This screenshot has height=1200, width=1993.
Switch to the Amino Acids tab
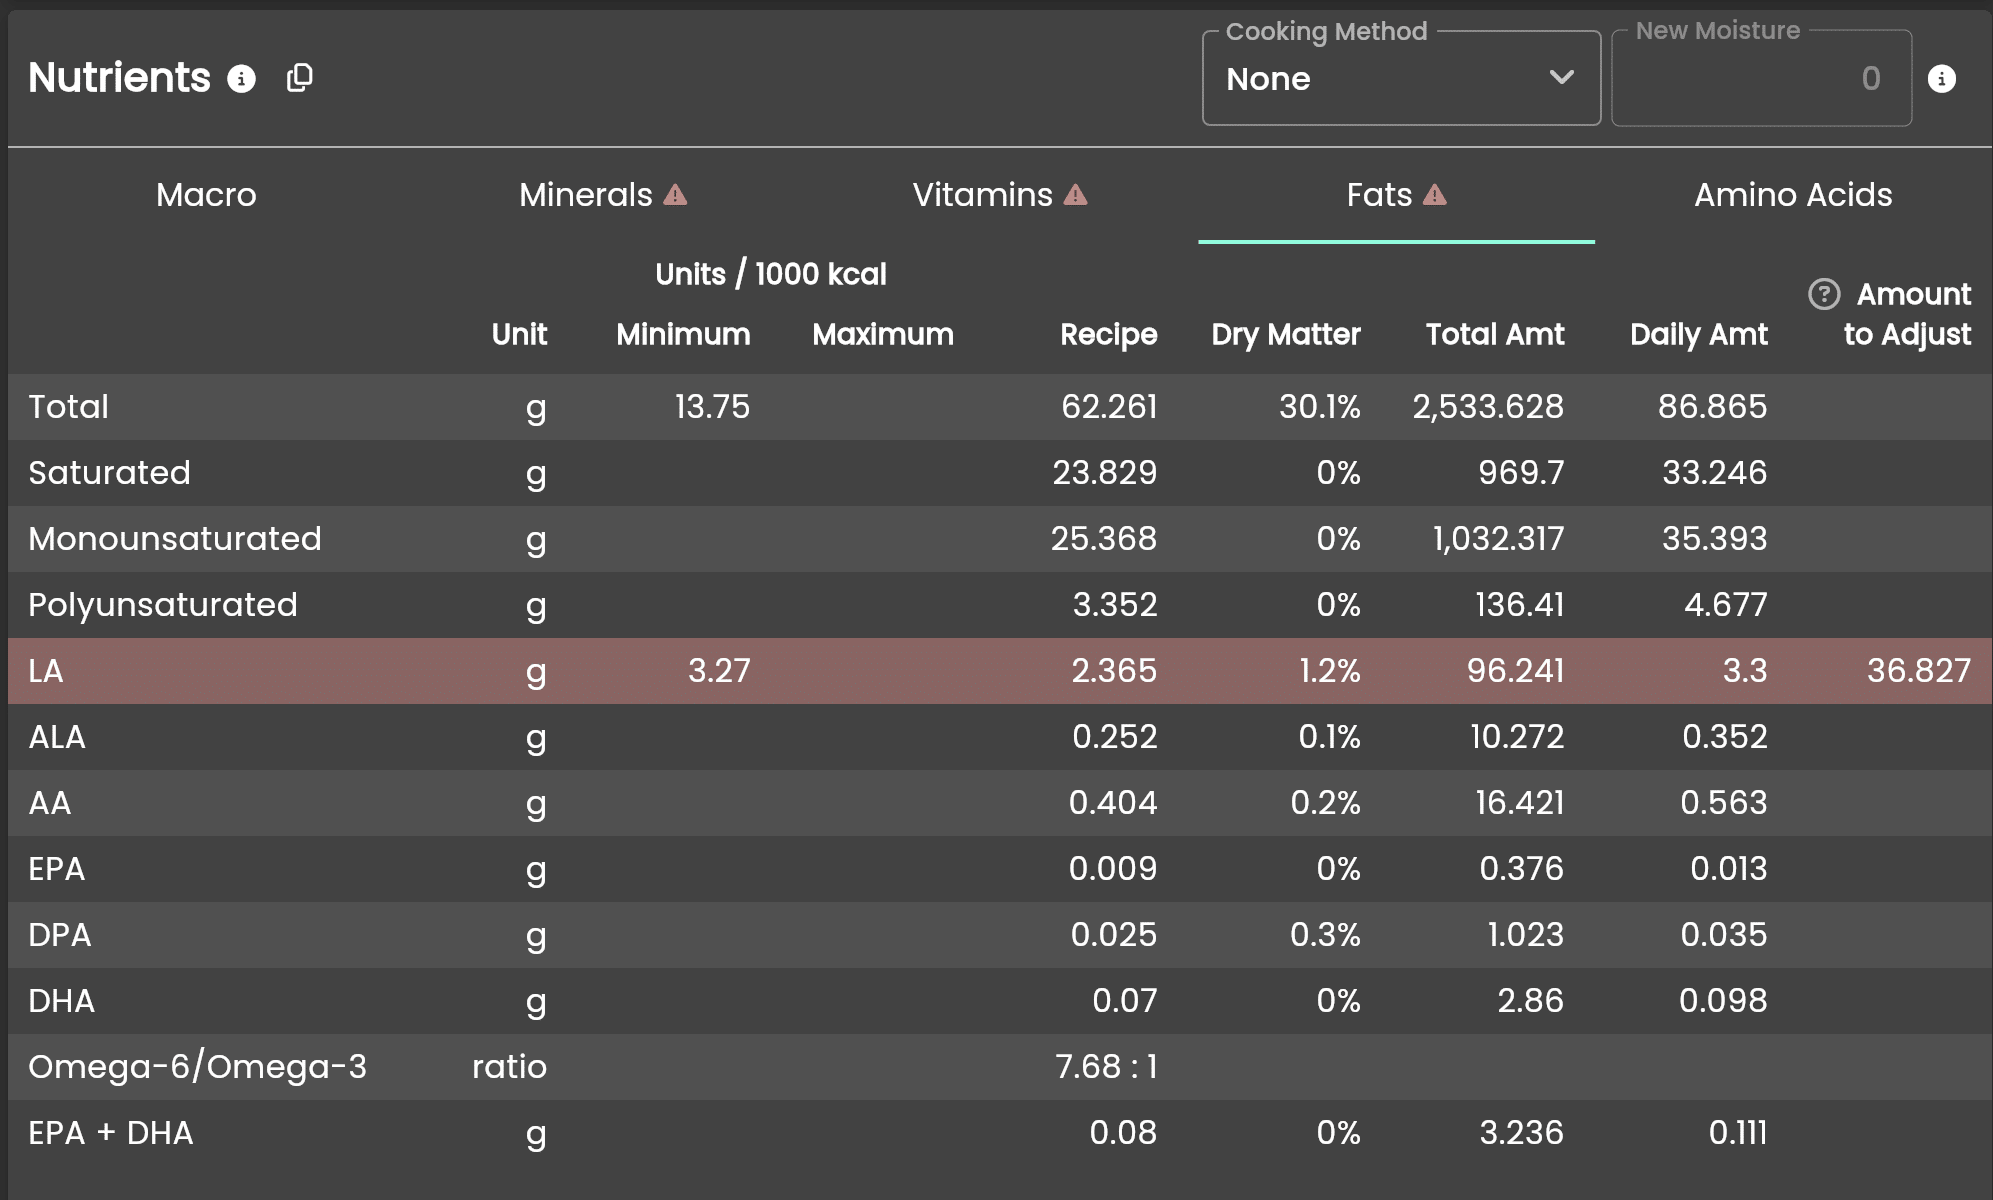(x=1792, y=195)
